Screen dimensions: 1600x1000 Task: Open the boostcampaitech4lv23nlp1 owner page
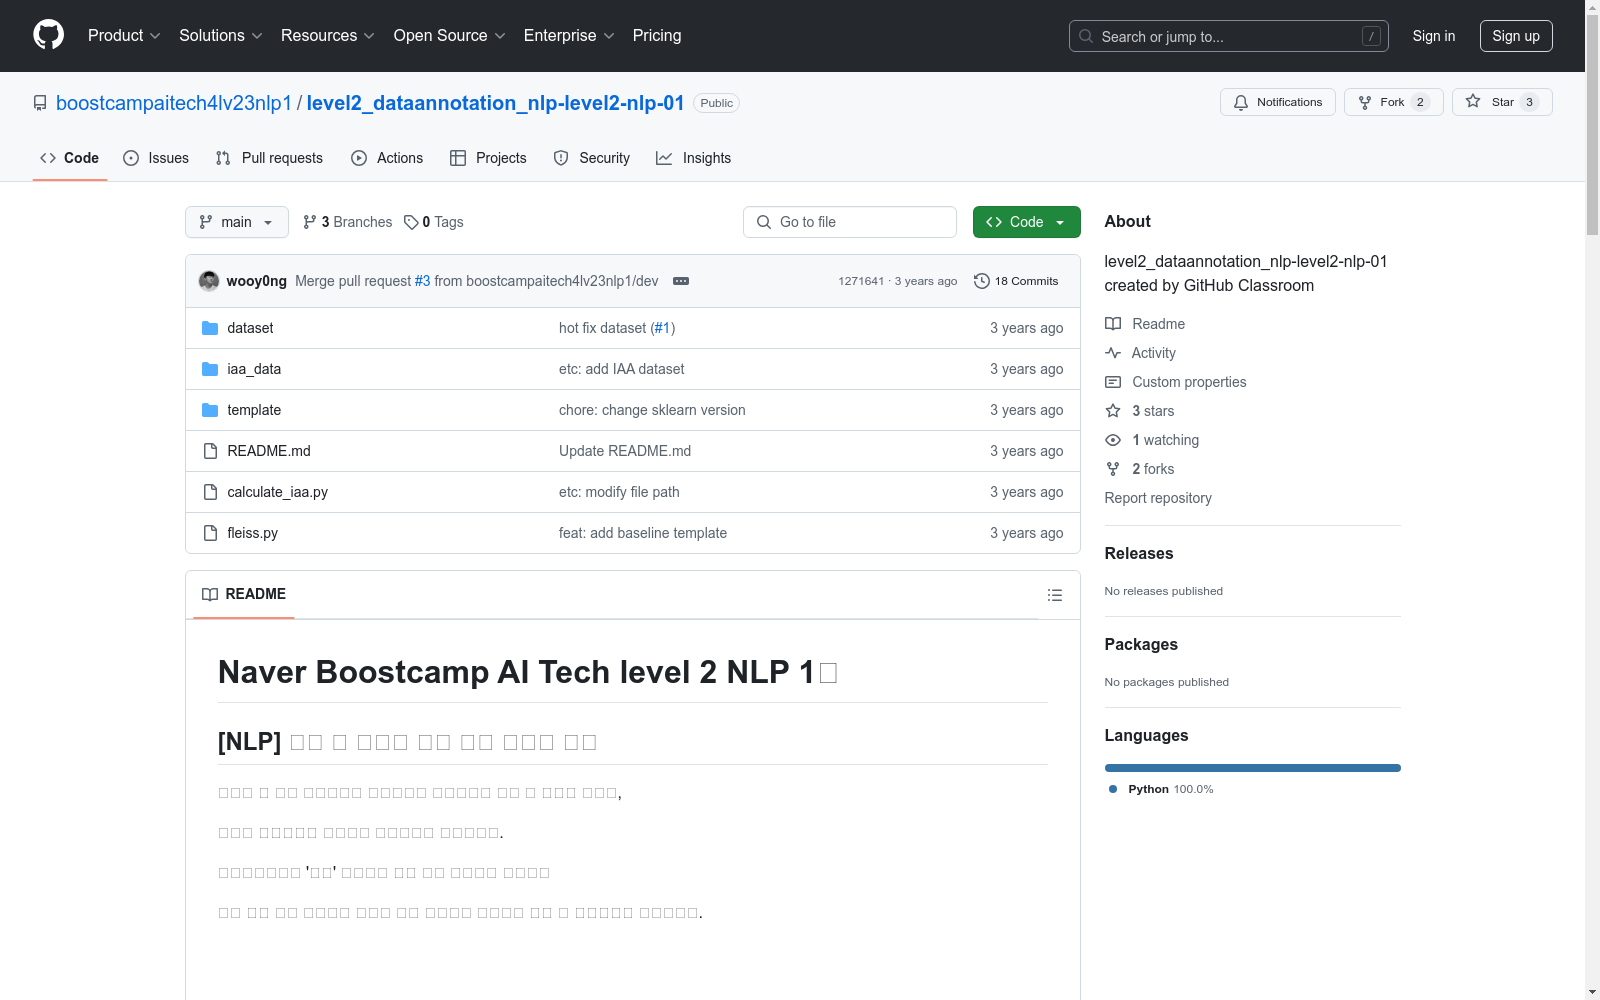click(x=174, y=103)
